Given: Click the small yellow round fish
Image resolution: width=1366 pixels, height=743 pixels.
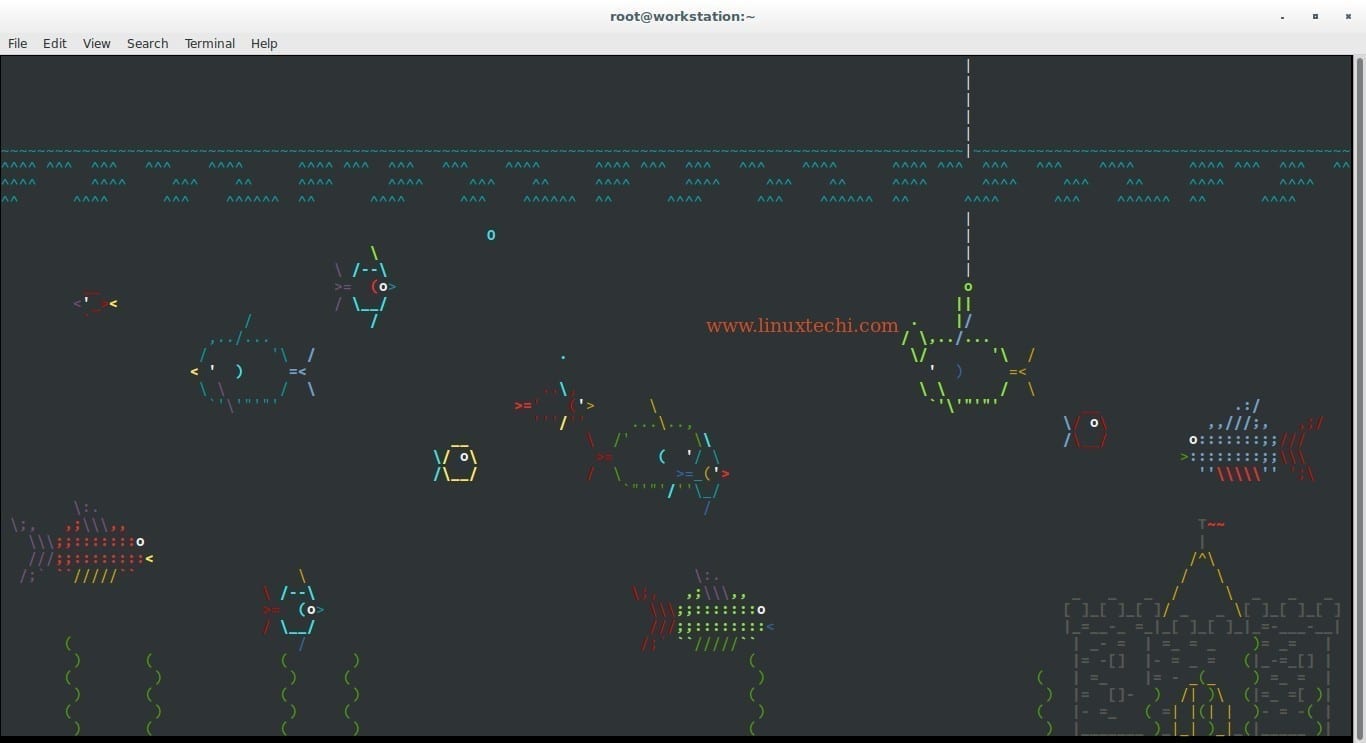Looking at the screenshot, I should [x=455, y=463].
